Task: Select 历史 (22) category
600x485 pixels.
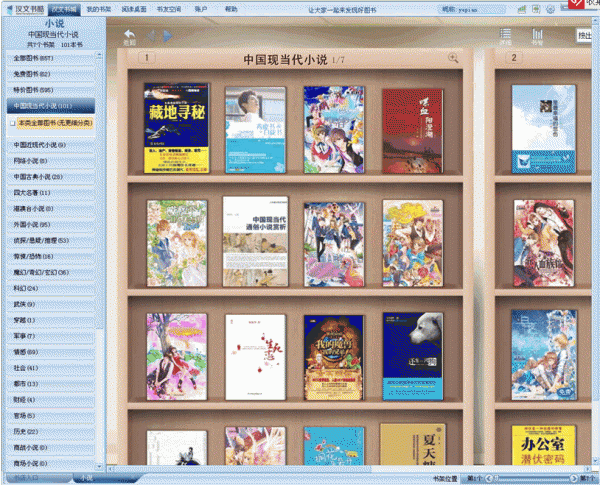Action: tap(51, 431)
